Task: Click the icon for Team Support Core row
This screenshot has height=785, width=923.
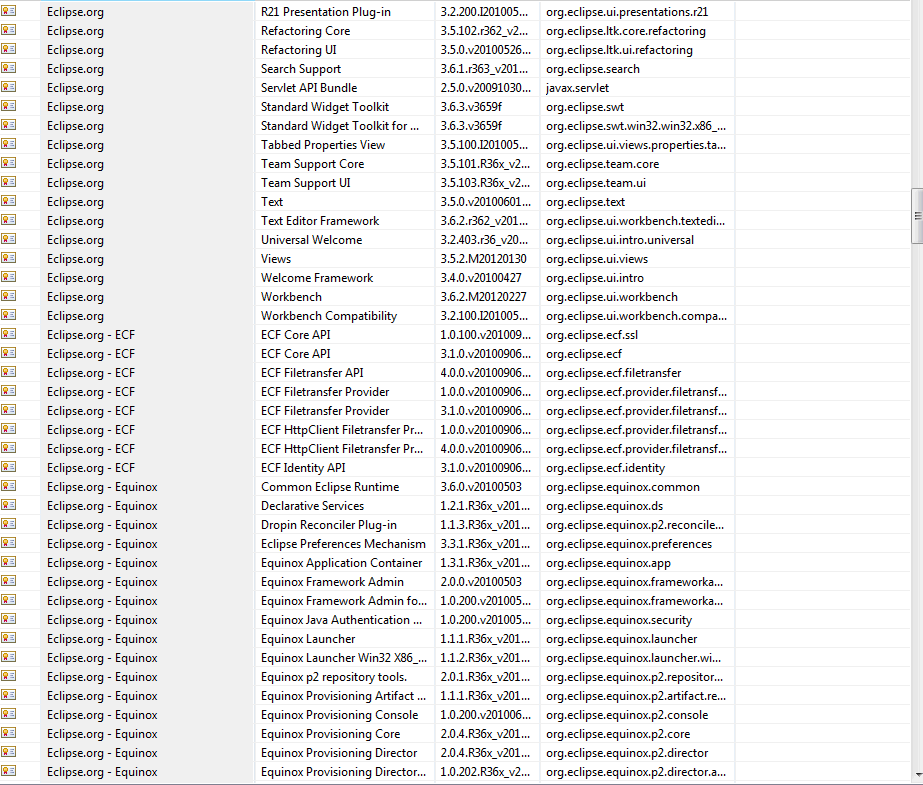Action: [8, 162]
